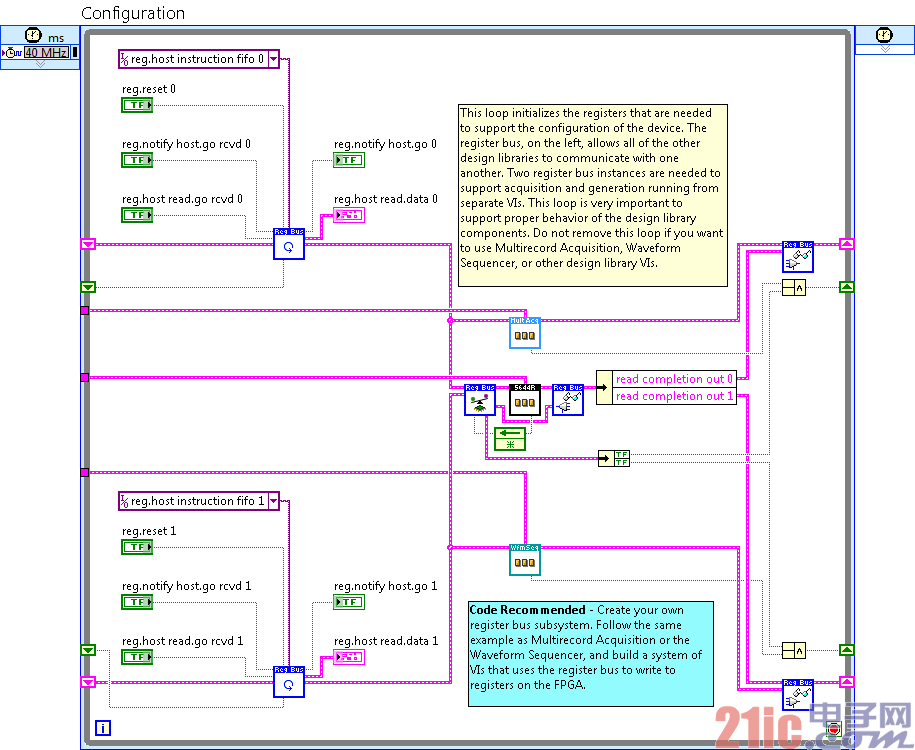Toggle reg.host read.go rcvd 0 boolean
The height and width of the screenshot is (750, 915).
click(x=137, y=215)
